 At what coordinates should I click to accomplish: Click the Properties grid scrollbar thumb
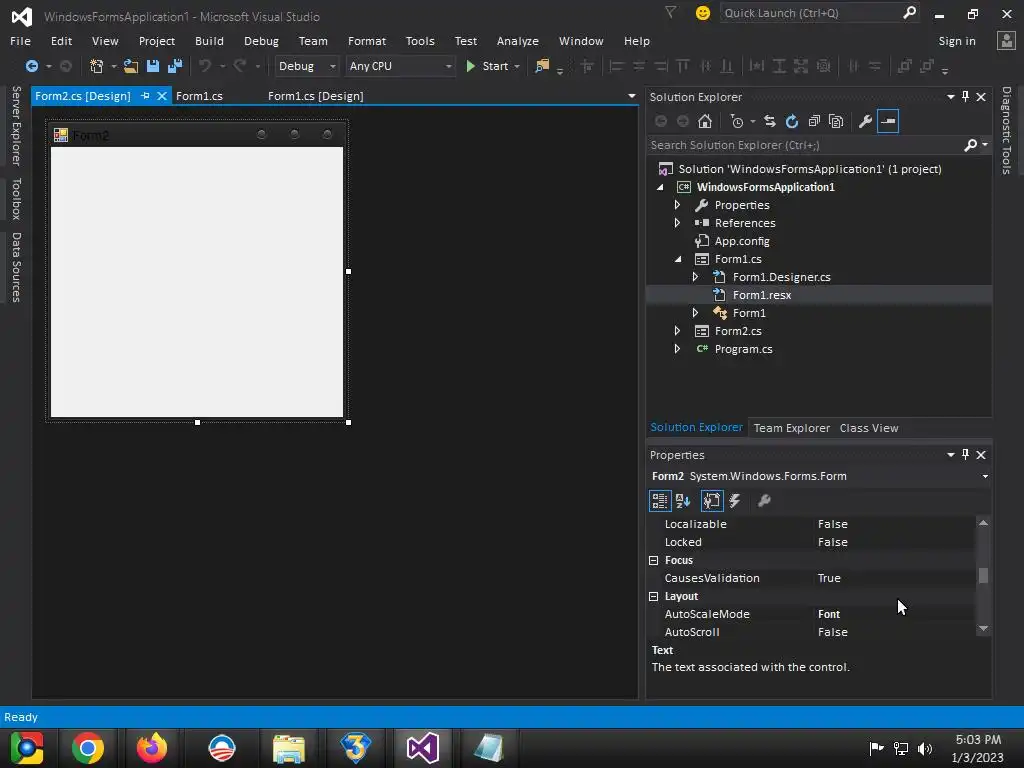(983, 575)
